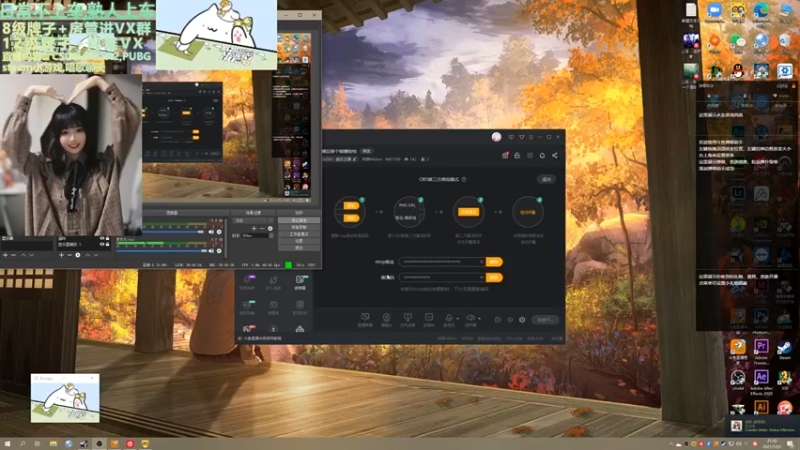Select the small cat thumbnail window at bottom-left

[x=65, y=398]
